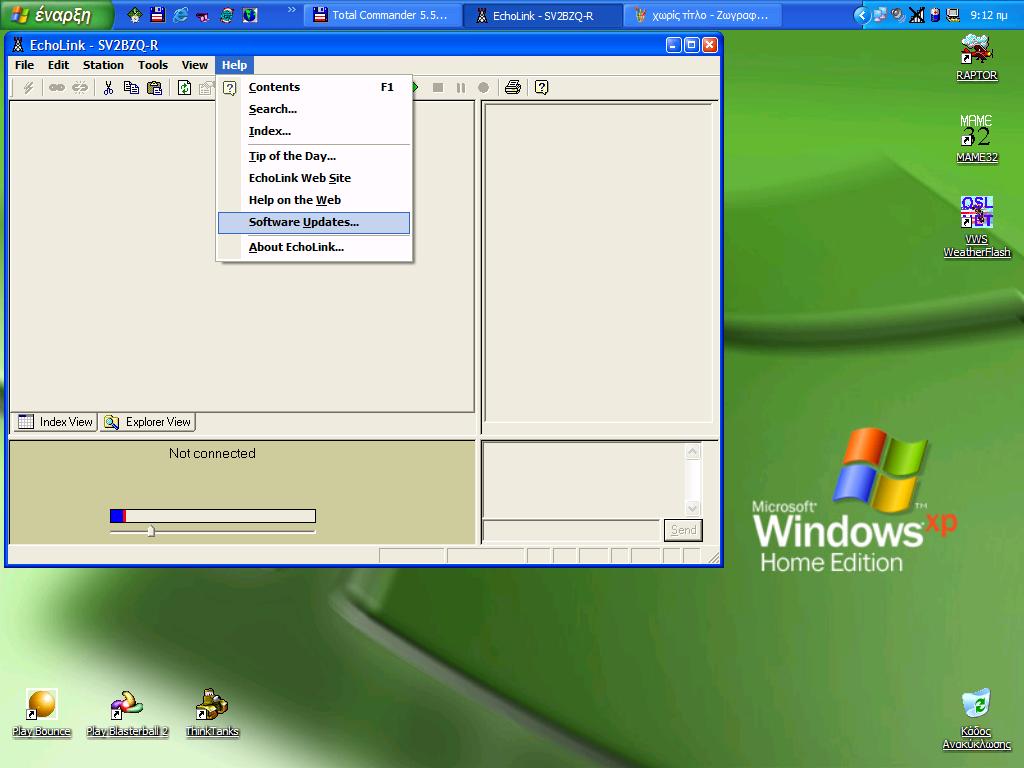The image size is (1024, 768).
Task: Close the open Help menu
Action: (234, 65)
